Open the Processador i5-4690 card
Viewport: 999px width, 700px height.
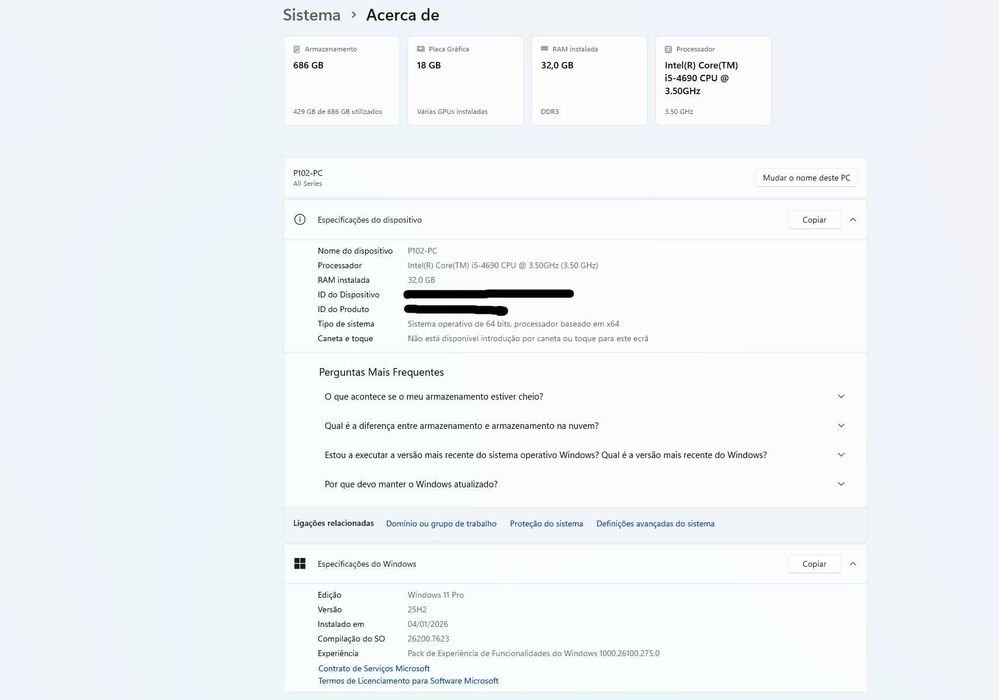click(x=713, y=80)
